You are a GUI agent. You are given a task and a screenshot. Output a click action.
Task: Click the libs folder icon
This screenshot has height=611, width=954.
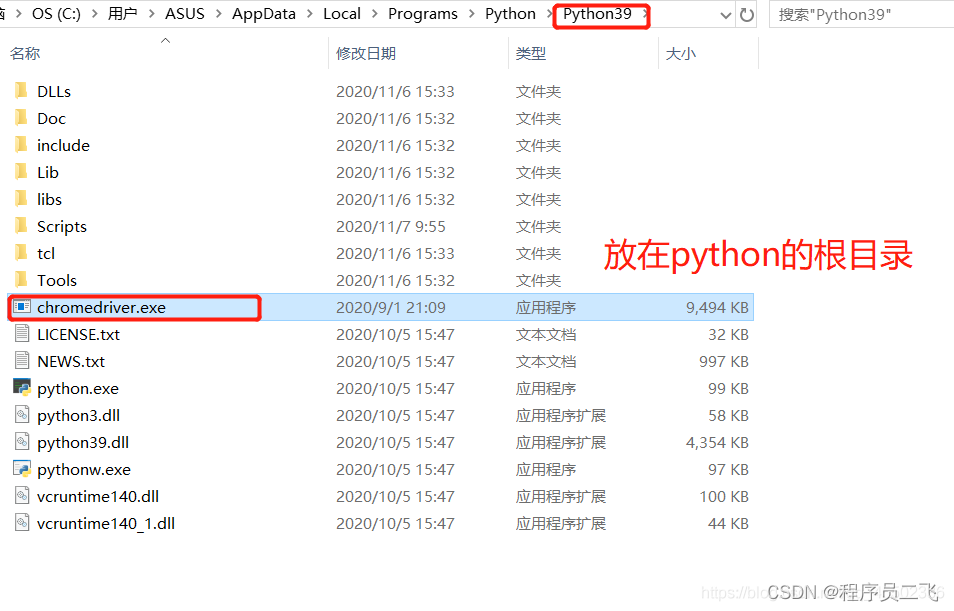coord(21,198)
